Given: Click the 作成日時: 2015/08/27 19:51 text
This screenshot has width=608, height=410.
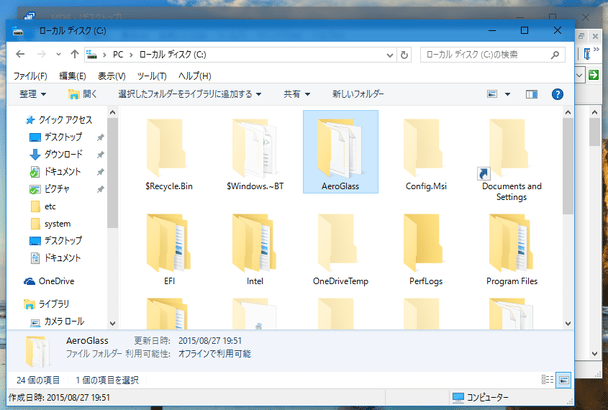Looking at the screenshot, I should pos(59,398).
